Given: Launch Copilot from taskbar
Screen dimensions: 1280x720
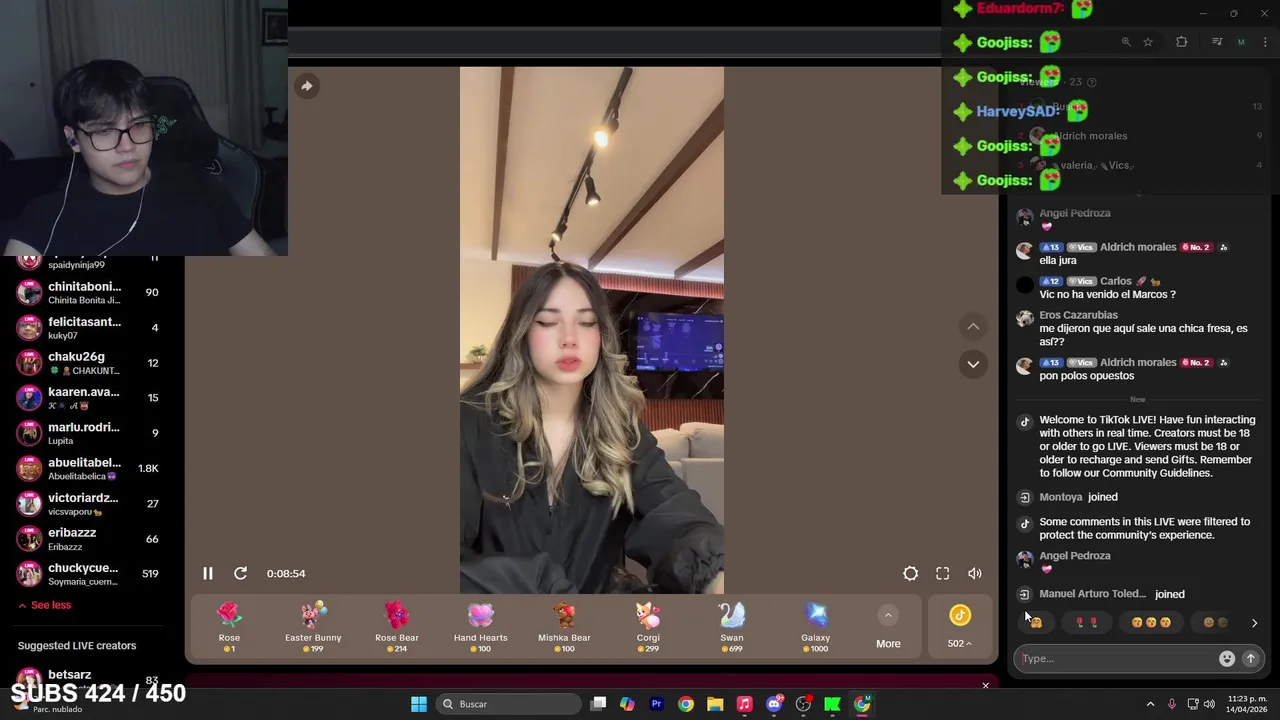Looking at the screenshot, I should [x=627, y=704].
